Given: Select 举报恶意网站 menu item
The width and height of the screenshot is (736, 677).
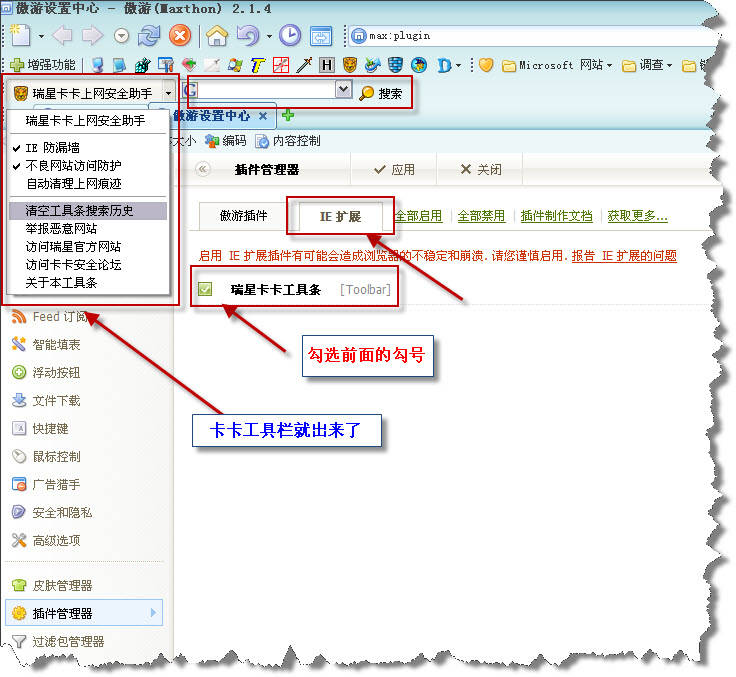Looking at the screenshot, I should 88,229.
